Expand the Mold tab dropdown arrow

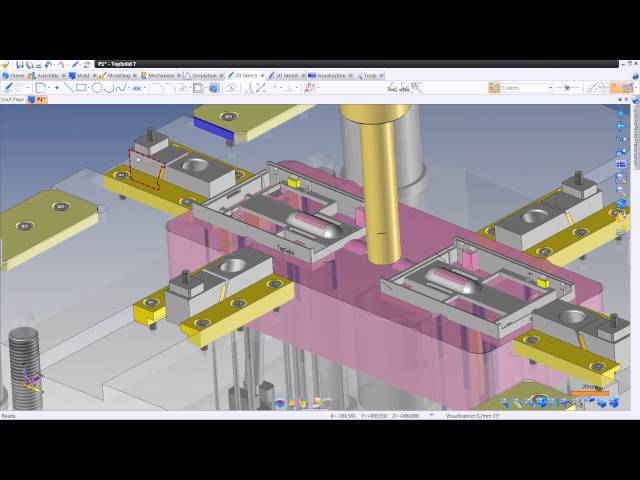tap(95, 75)
